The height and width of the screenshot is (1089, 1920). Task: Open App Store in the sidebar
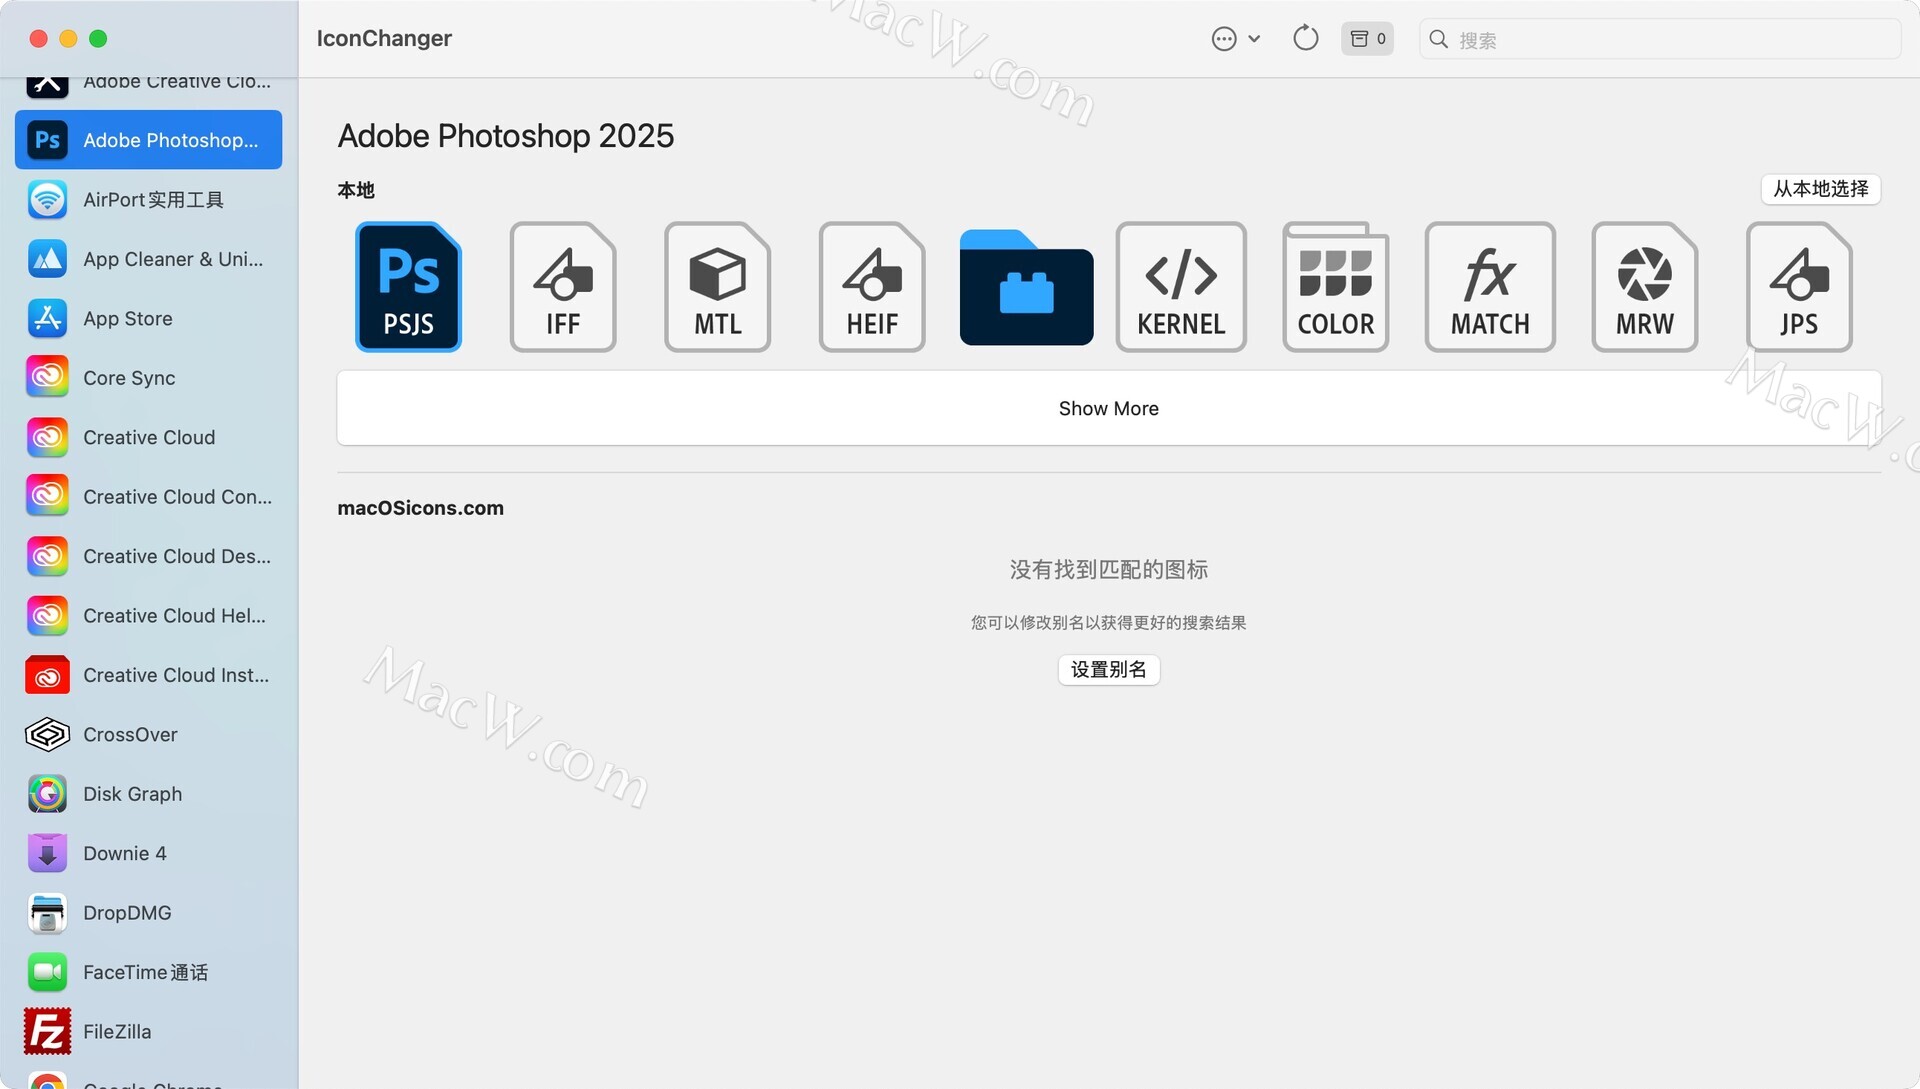pyautogui.click(x=148, y=318)
